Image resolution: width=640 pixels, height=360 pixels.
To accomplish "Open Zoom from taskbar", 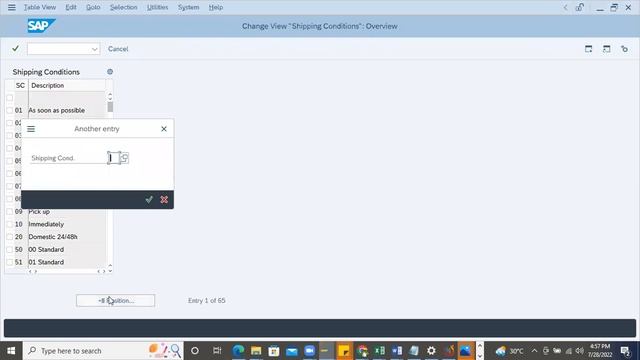I will [x=309, y=351].
